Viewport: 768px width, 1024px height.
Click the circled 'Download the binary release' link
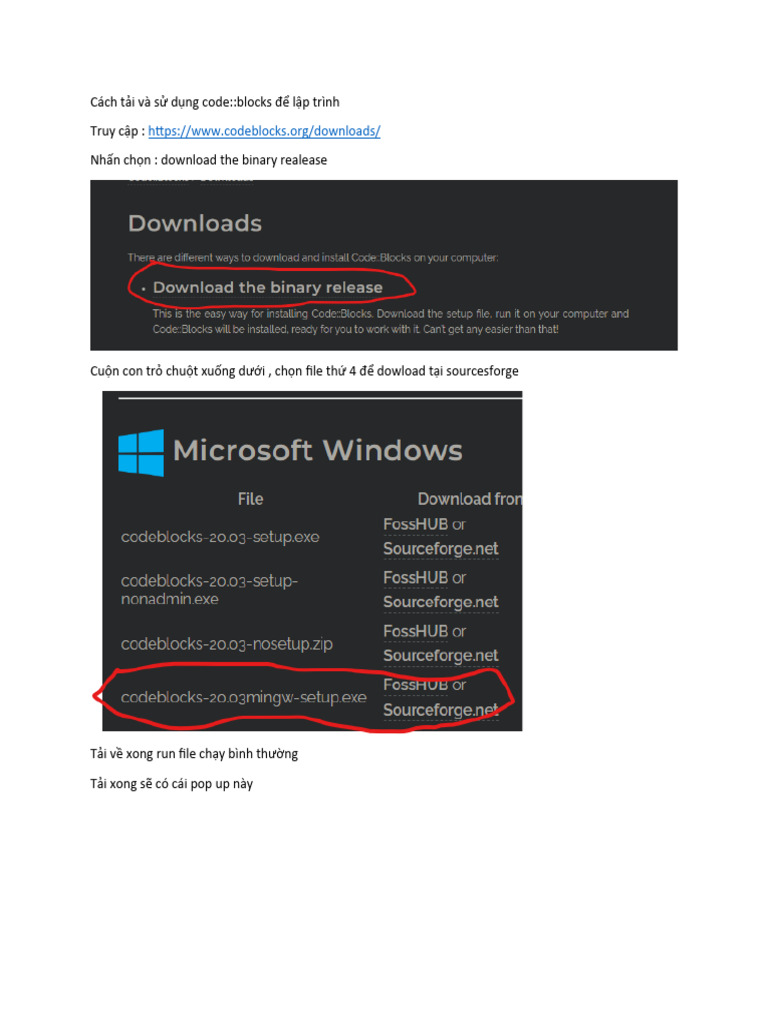268,287
